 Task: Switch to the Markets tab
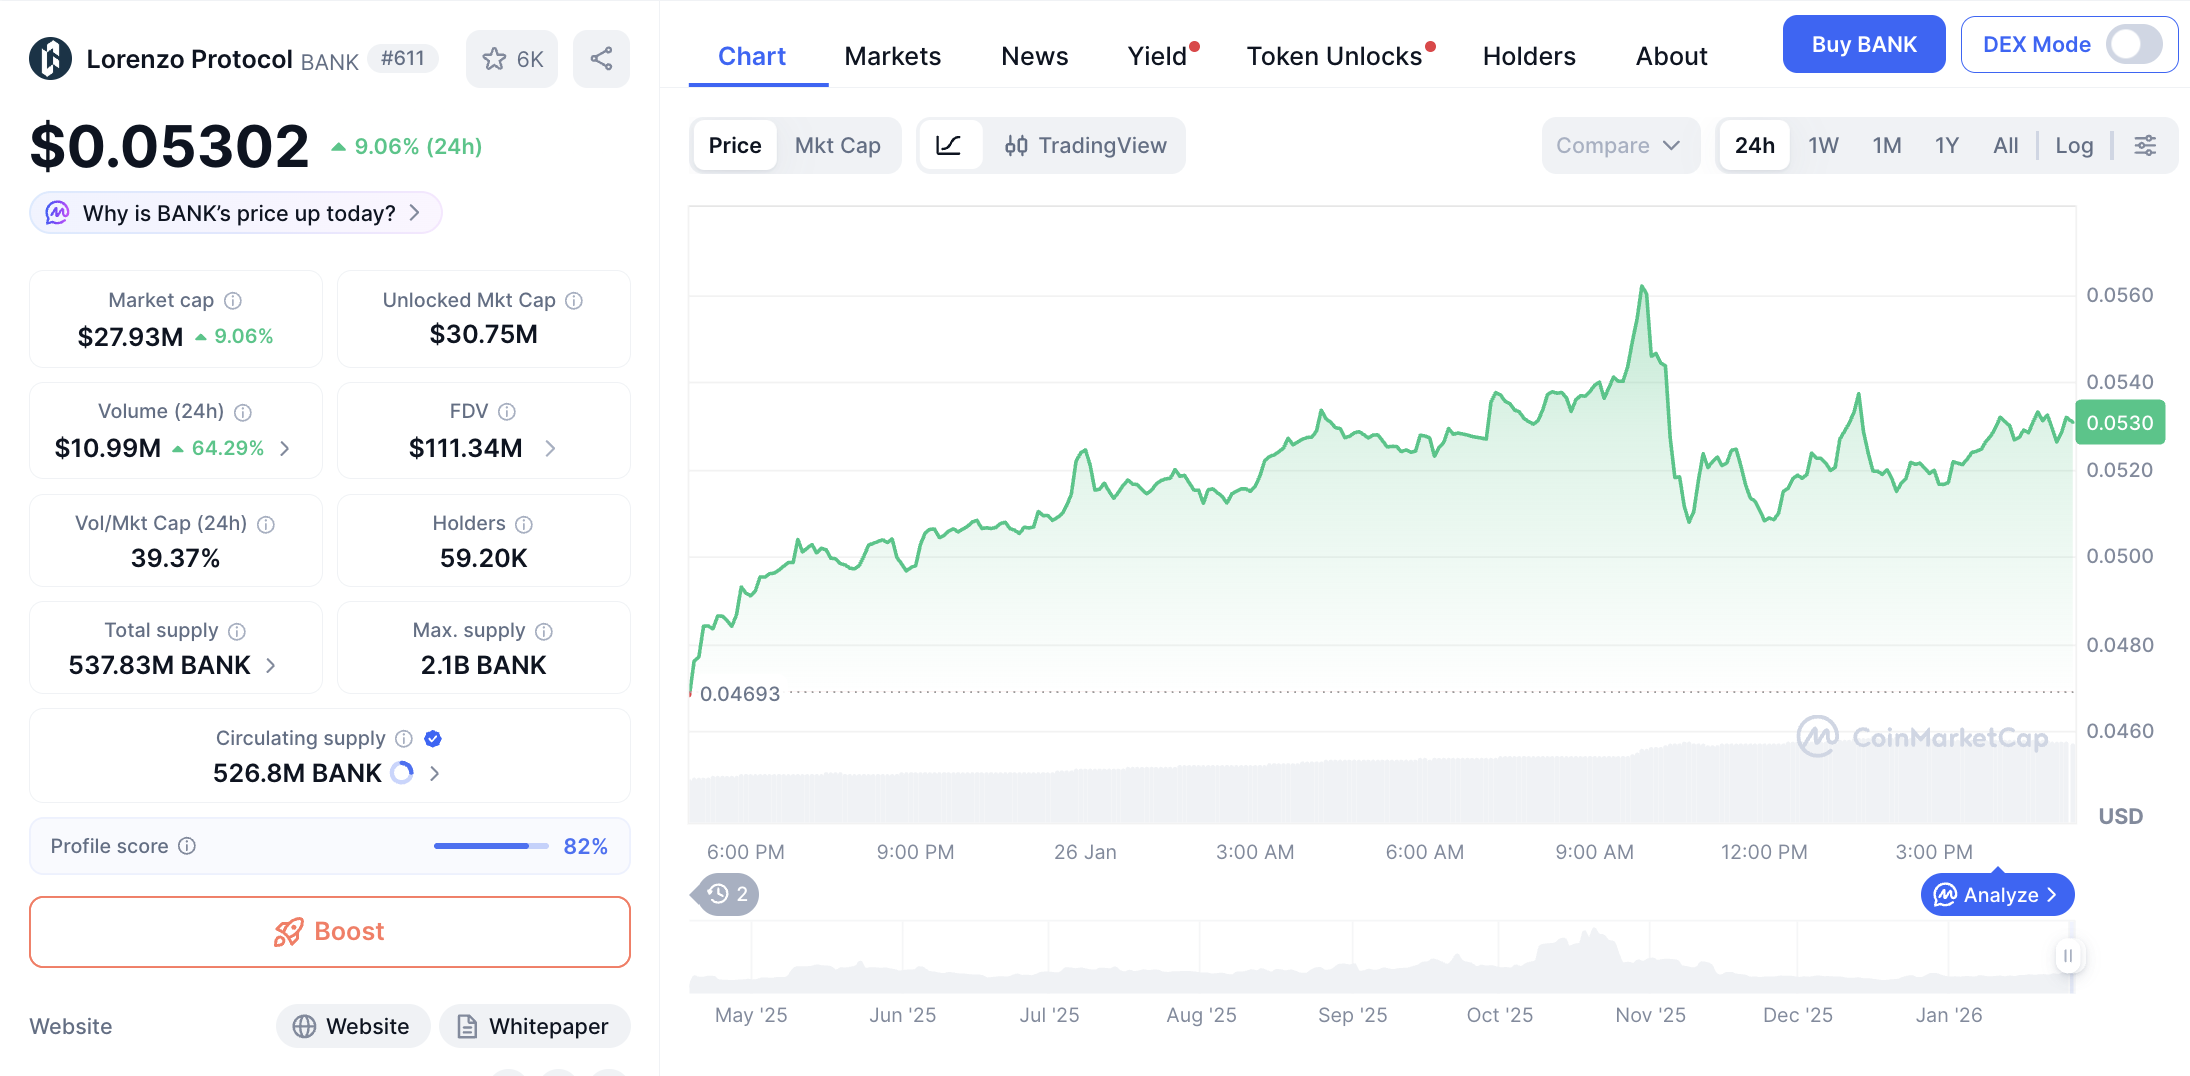point(892,57)
